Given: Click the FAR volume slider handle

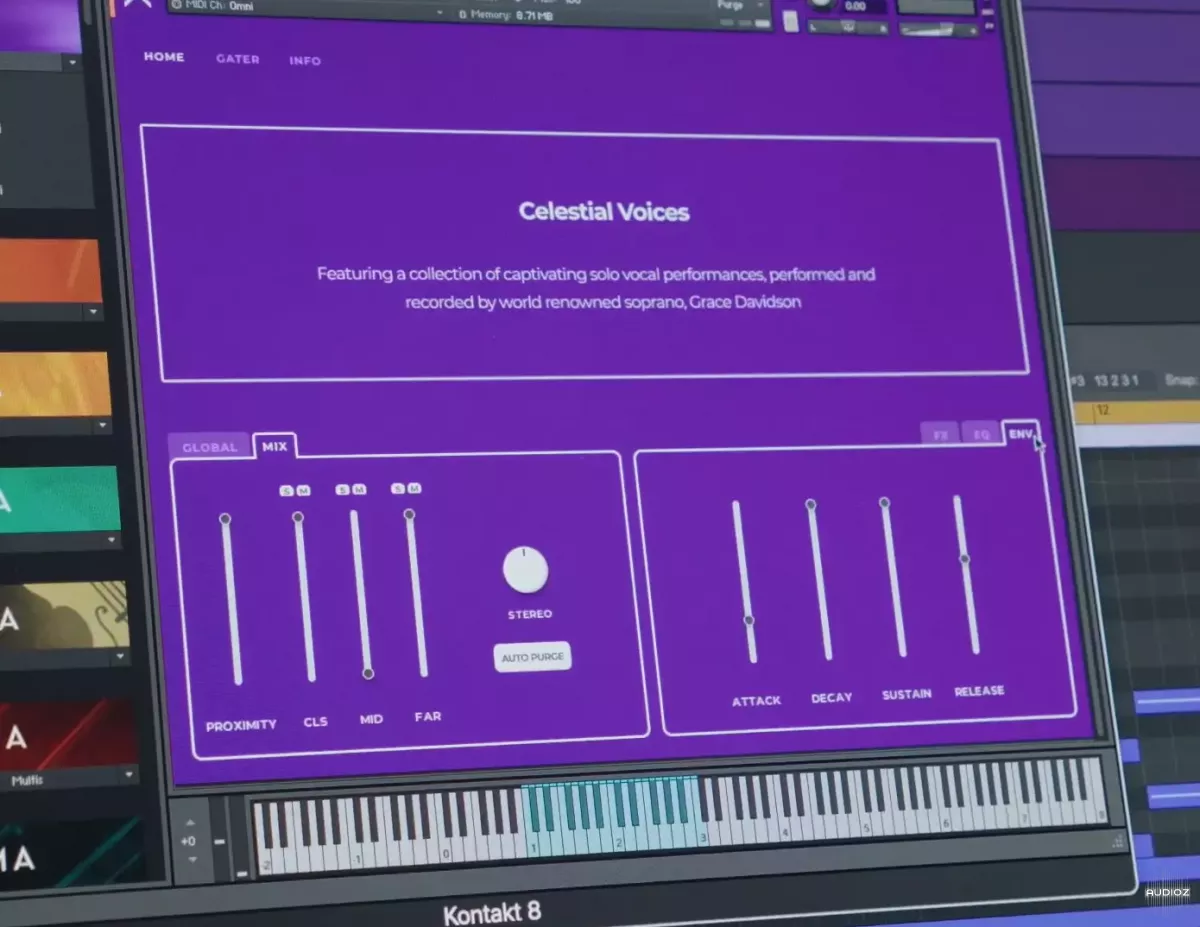Looking at the screenshot, I should point(409,514).
